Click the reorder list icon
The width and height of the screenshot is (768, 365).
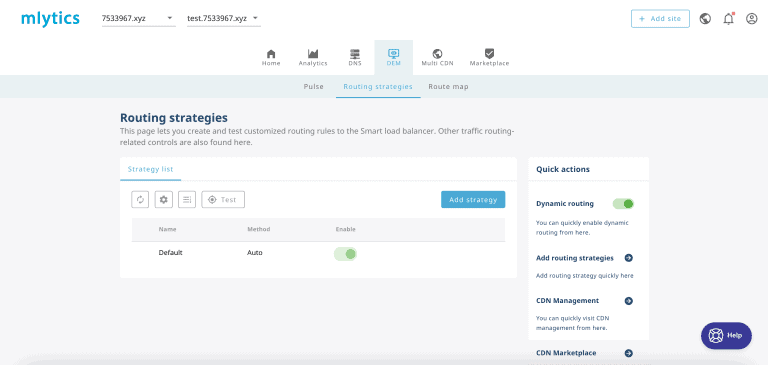[187, 199]
